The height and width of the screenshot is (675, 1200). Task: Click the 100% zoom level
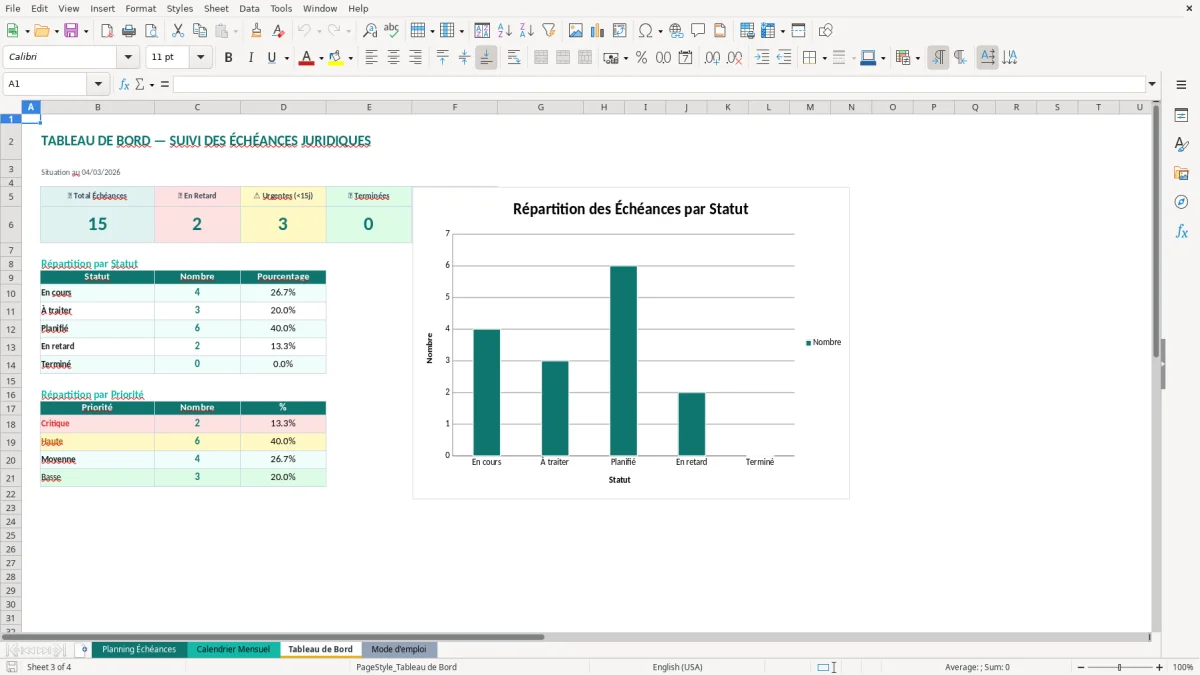(1183, 667)
